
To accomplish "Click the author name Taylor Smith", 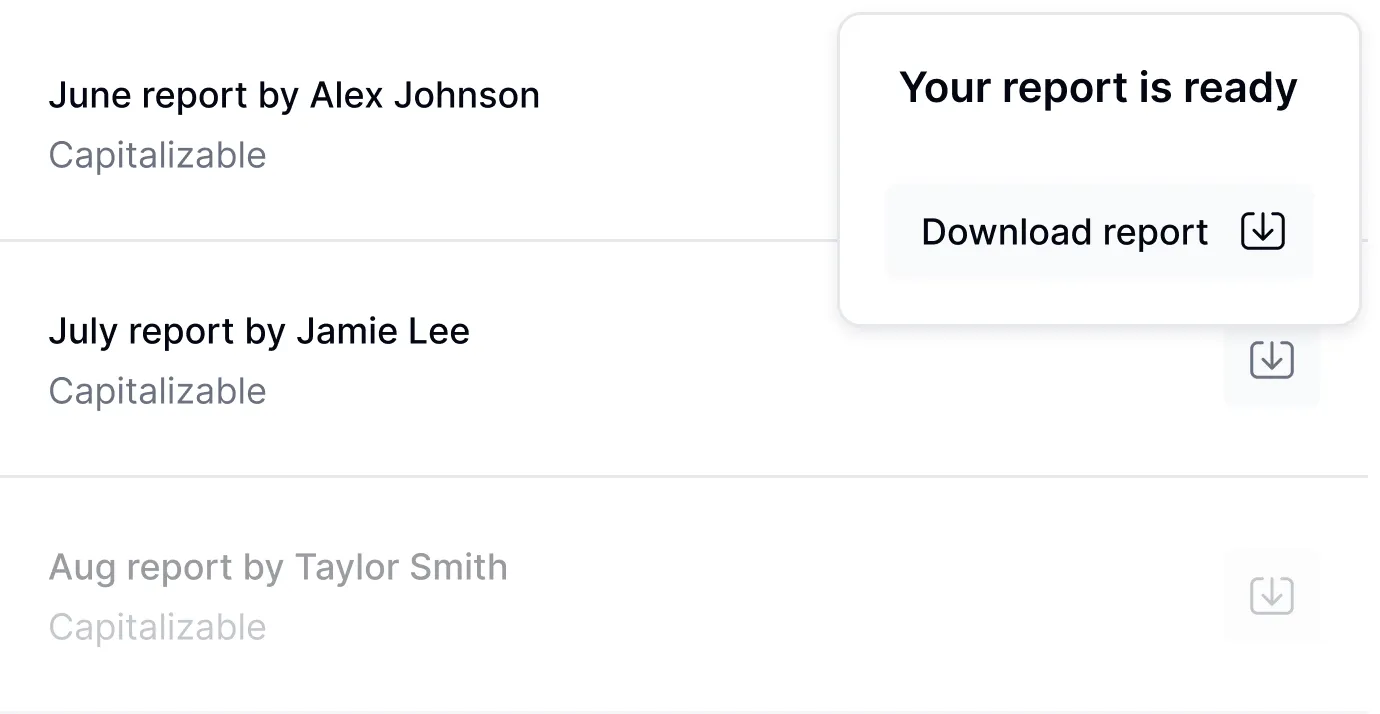I will tap(400, 567).
